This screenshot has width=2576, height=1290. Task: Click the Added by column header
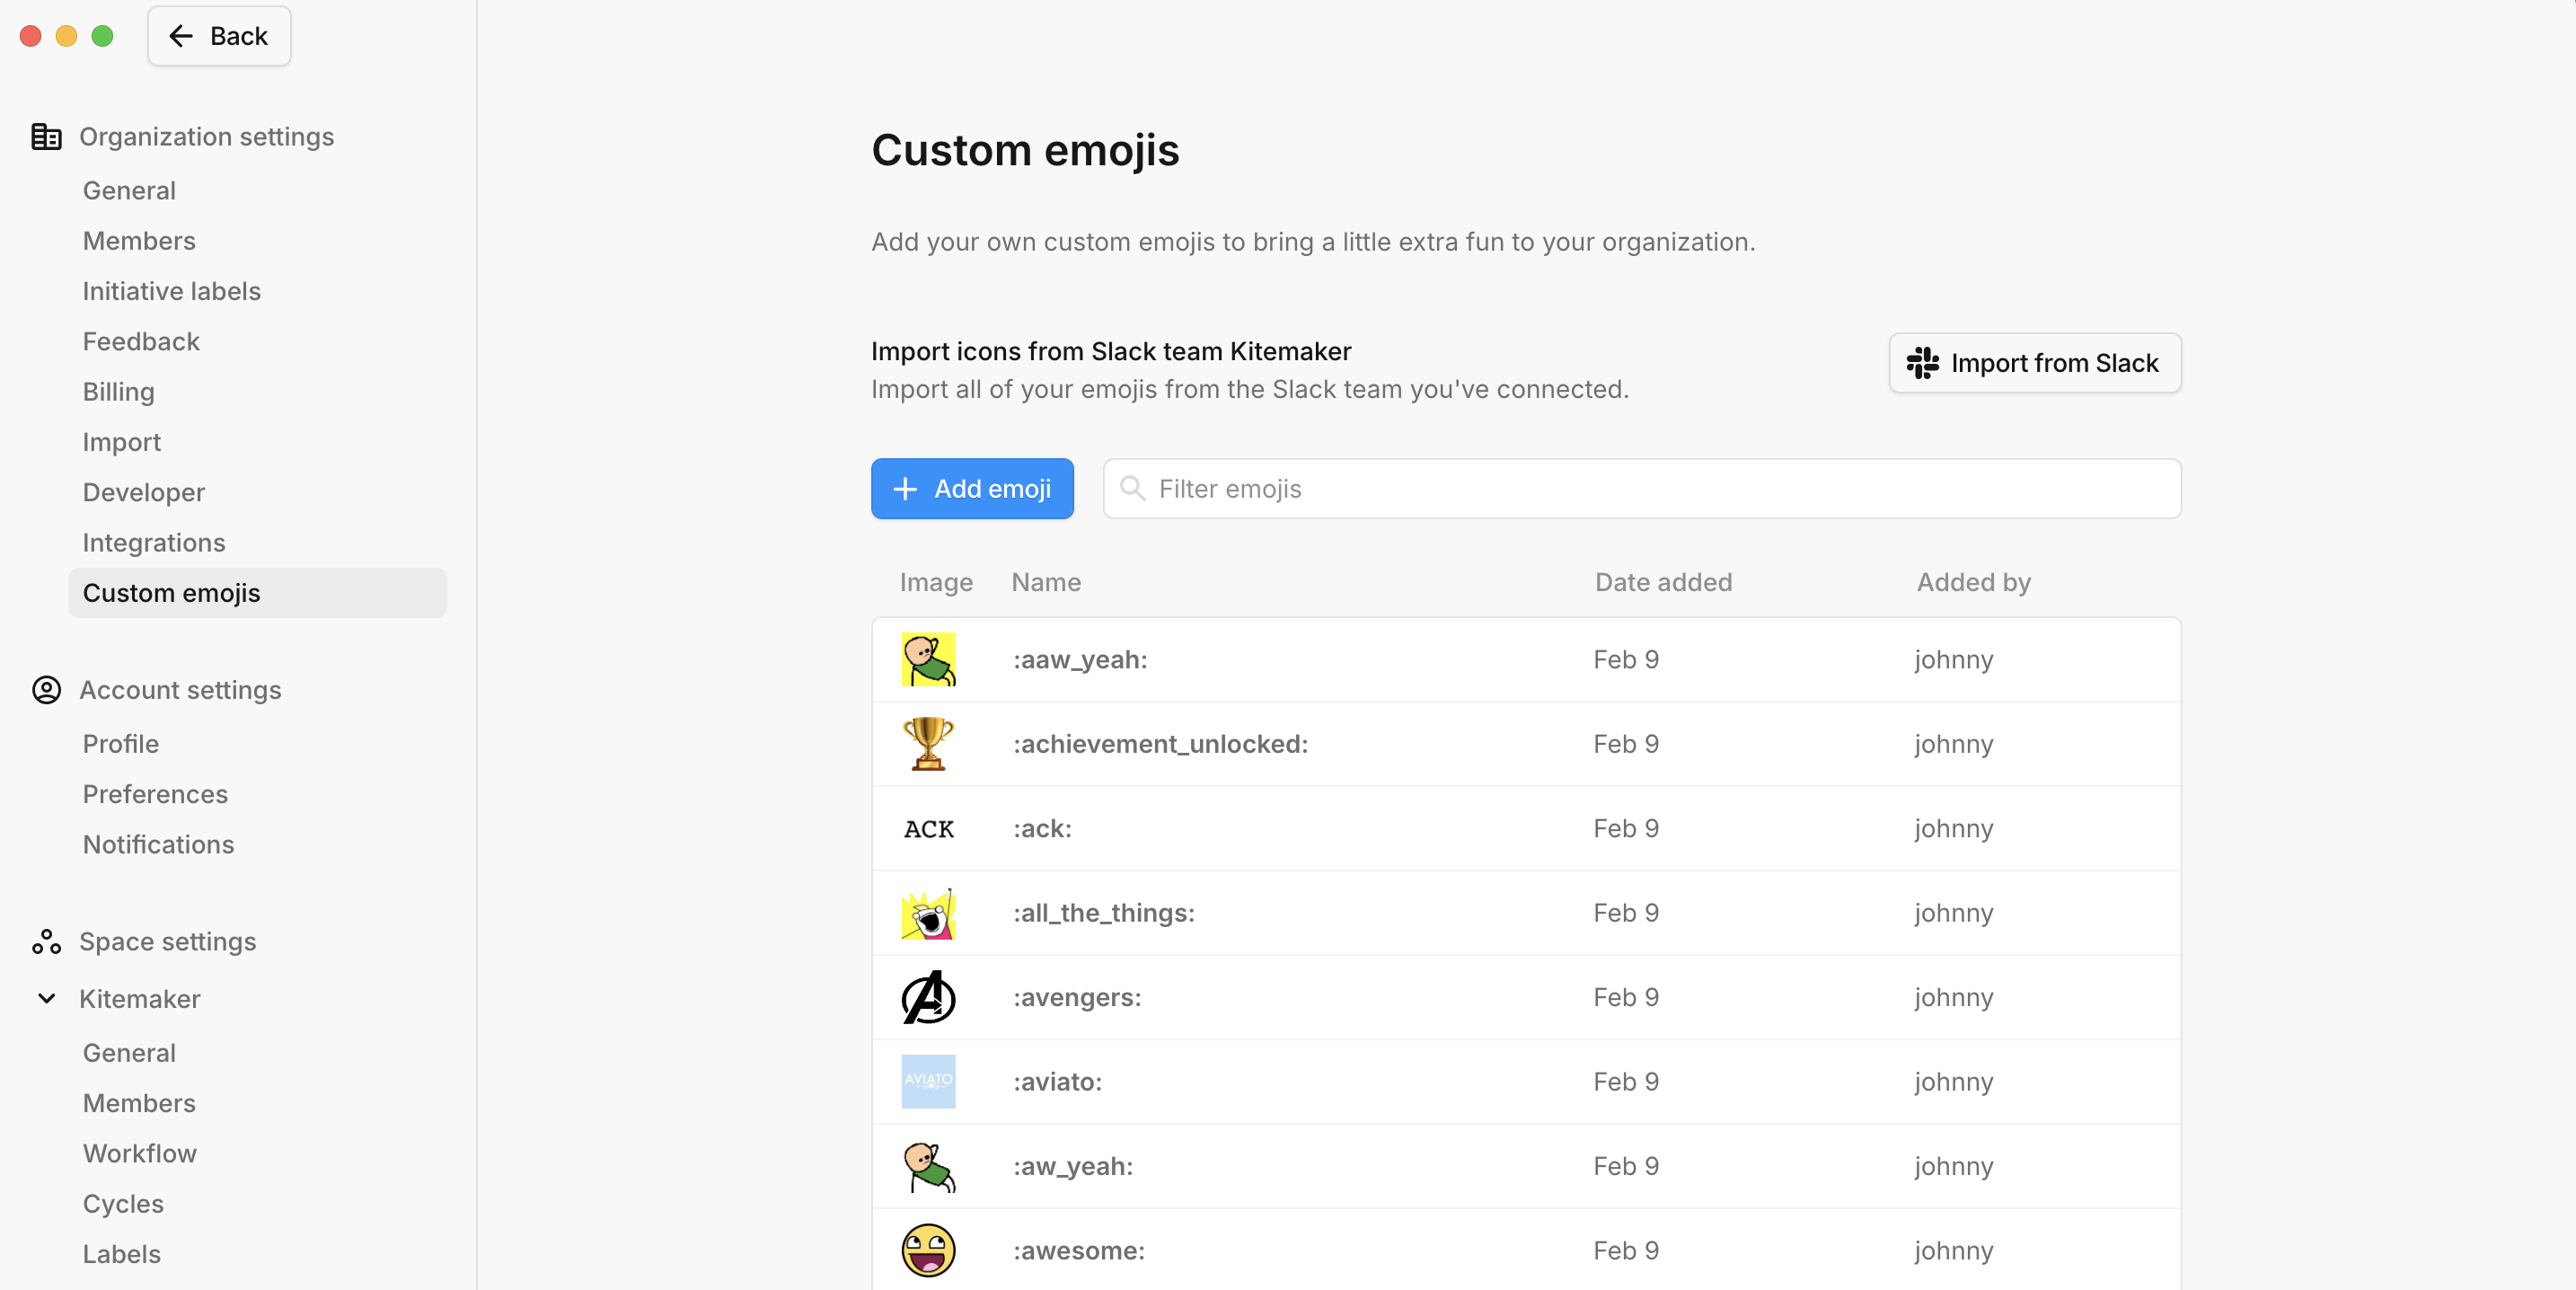click(1973, 582)
